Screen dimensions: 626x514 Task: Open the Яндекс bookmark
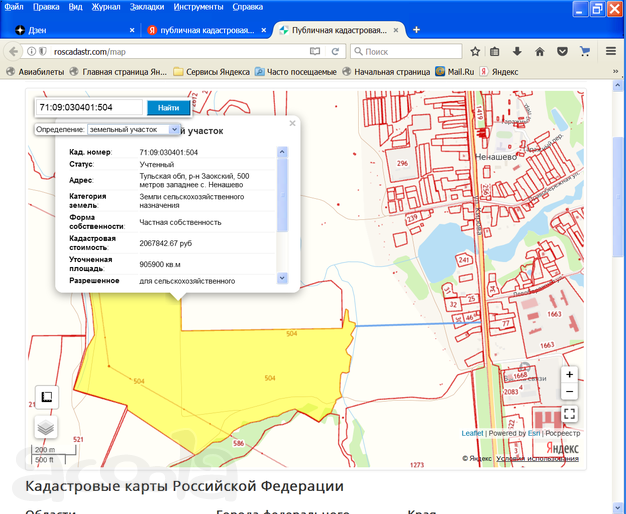[499, 72]
